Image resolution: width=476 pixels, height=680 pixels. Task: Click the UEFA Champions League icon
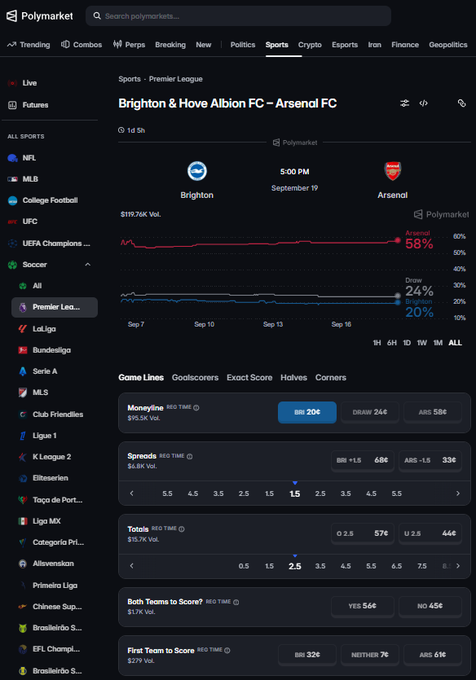[x=13, y=243]
